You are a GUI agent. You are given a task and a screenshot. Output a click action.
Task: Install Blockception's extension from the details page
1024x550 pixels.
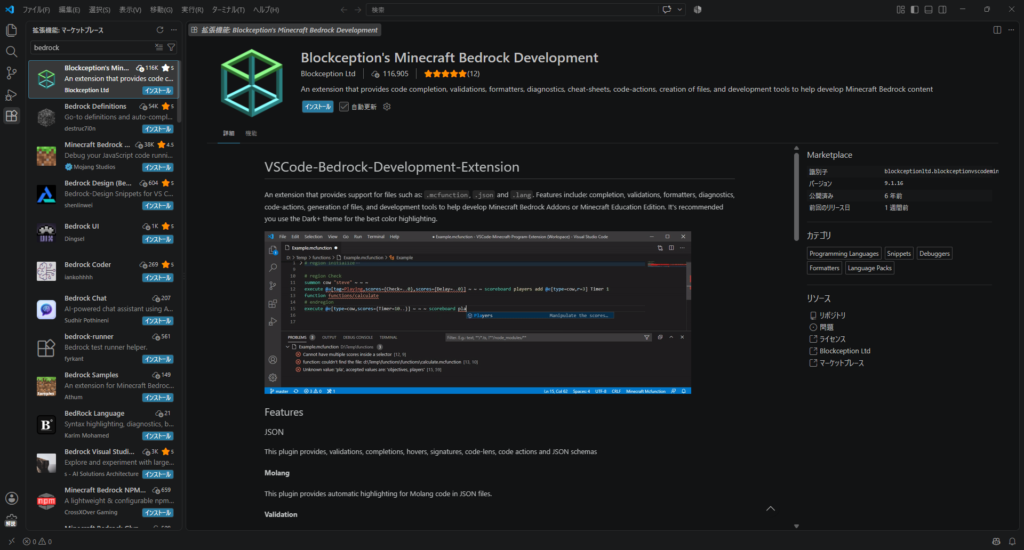pos(317,106)
